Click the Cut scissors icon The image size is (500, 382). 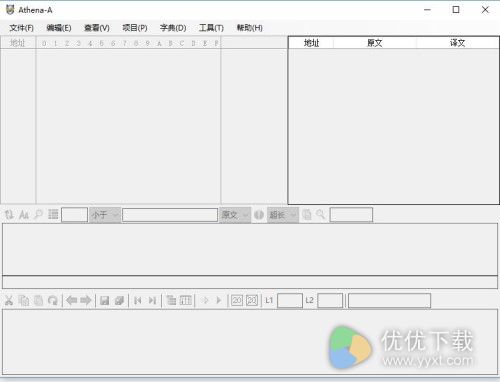point(9,301)
